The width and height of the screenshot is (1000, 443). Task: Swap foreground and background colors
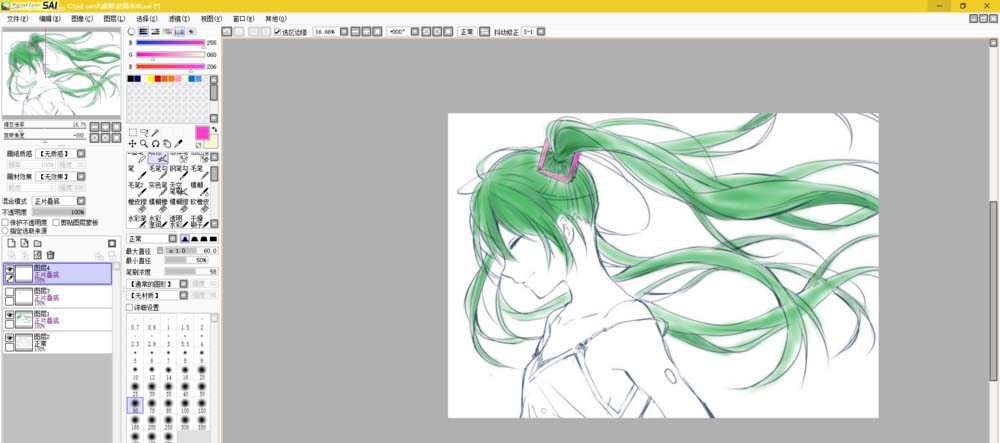[x=214, y=129]
